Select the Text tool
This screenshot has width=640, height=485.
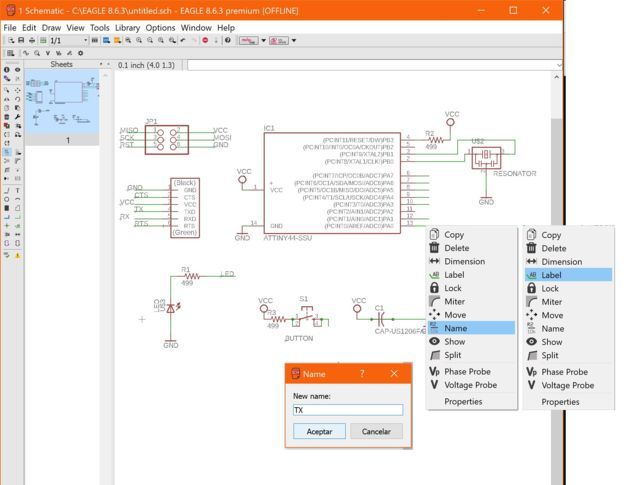(x=18, y=191)
